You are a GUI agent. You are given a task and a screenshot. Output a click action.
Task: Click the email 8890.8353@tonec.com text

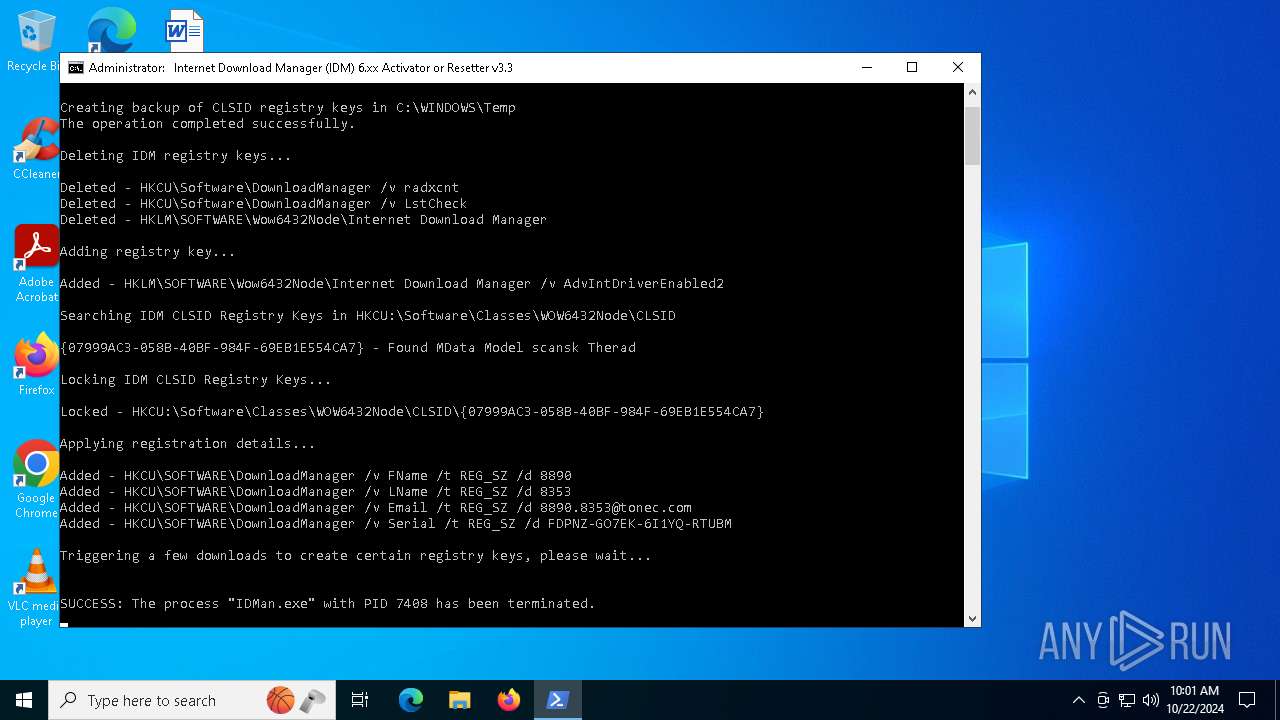(x=615, y=507)
